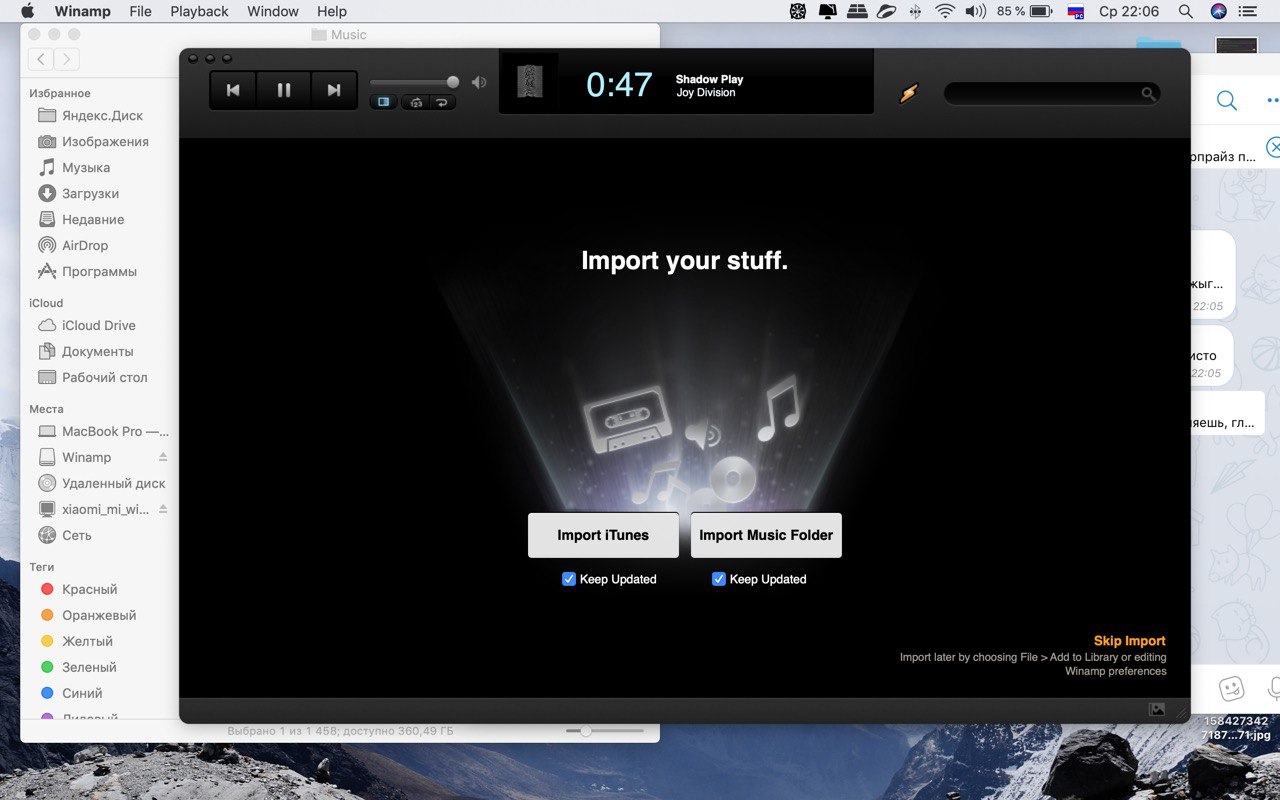Open battery status showing 85 %
This screenshot has width=1280, height=800.
click(x=1023, y=11)
